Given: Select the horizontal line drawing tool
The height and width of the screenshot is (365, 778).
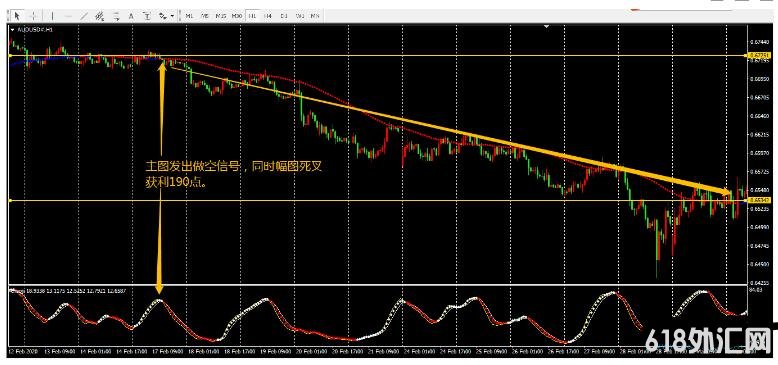Looking at the screenshot, I should pos(68,16).
